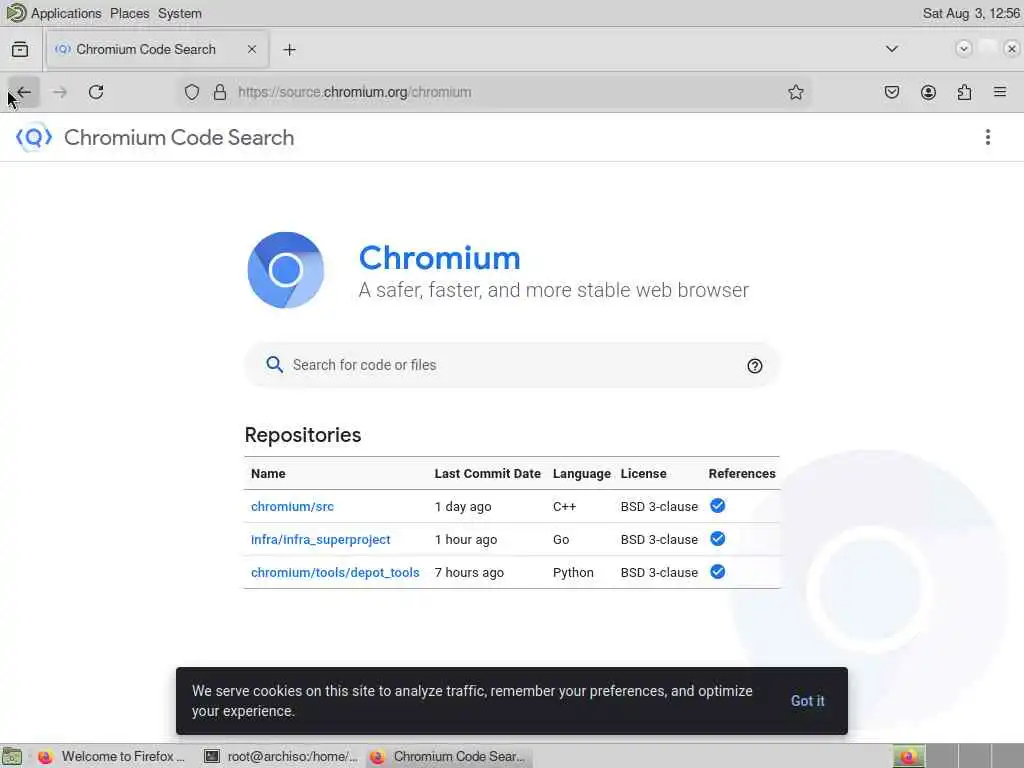Image resolution: width=1024 pixels, height=768 pixels.
Task: Click the Name column header
Action: coord(268,473)
